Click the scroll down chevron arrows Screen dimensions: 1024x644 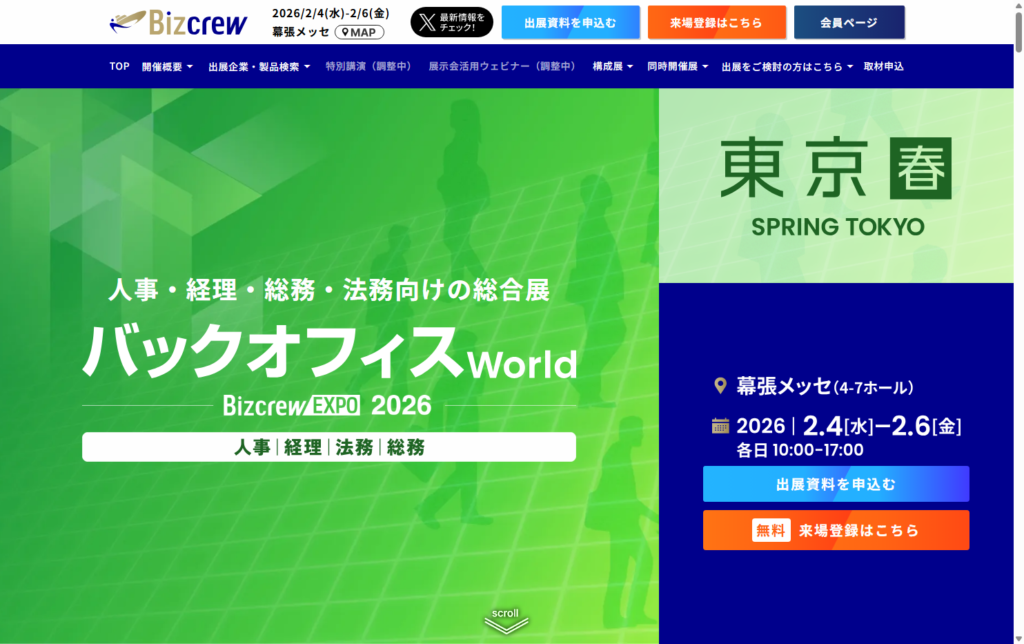(505, 624)
